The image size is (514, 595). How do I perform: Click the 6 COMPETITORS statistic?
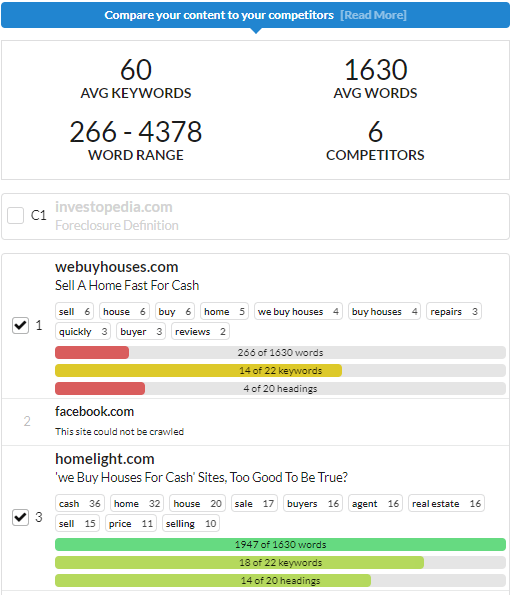coord(375,140)
